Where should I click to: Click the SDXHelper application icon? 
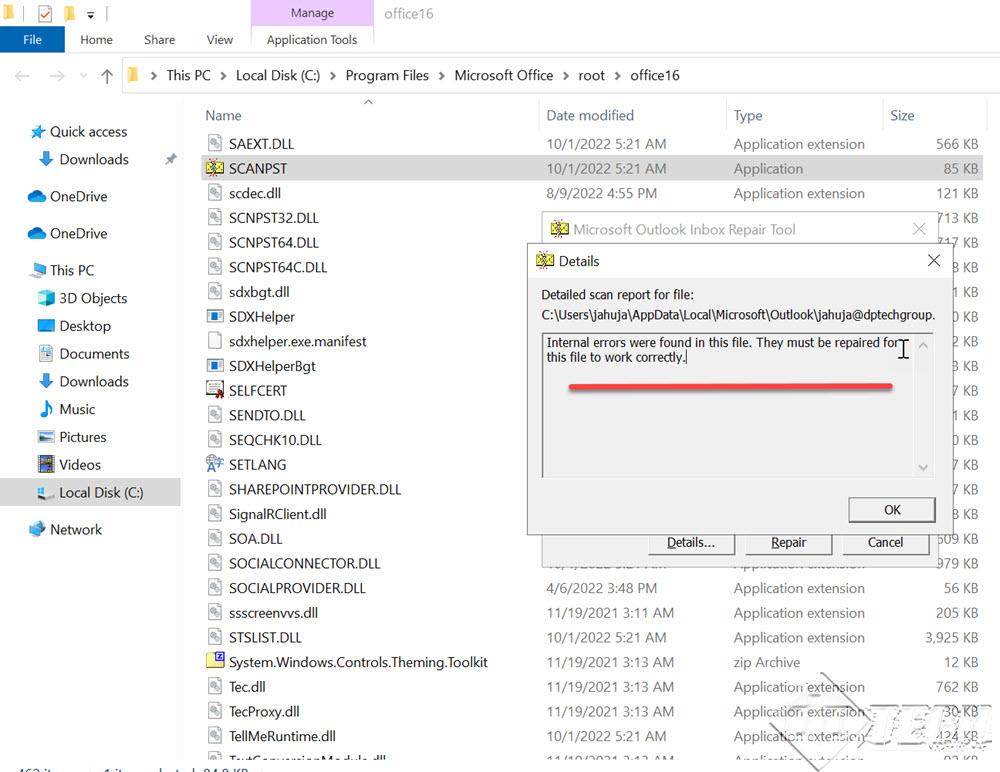tap(215, 316)
